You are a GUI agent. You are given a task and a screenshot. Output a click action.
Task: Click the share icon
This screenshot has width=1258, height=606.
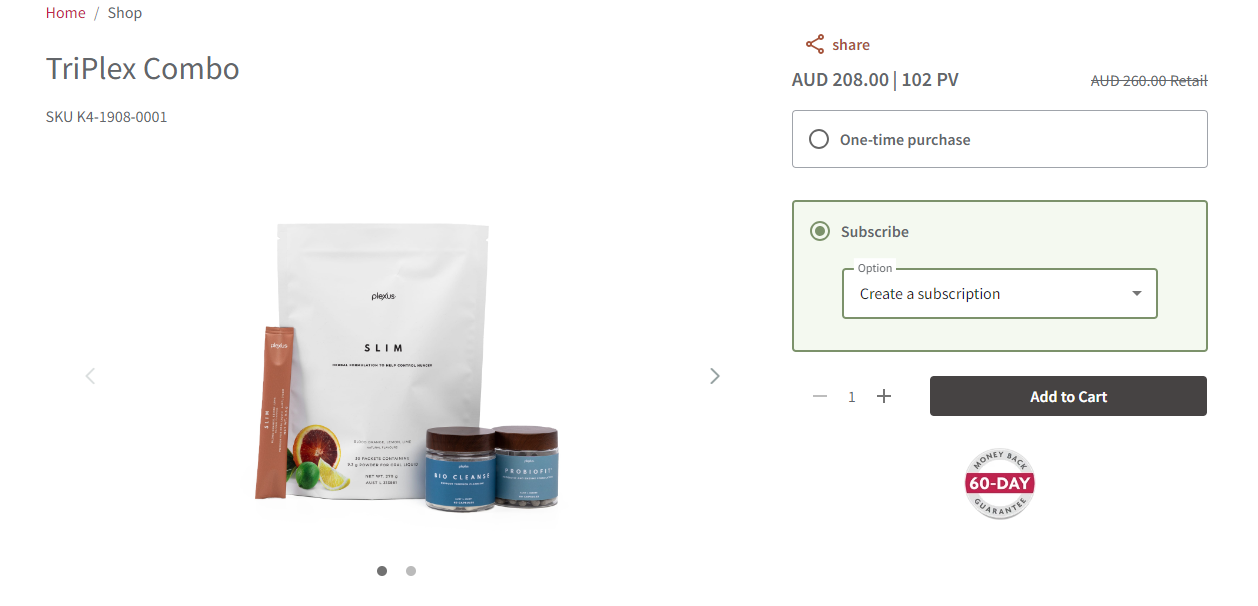pos(815,45)
